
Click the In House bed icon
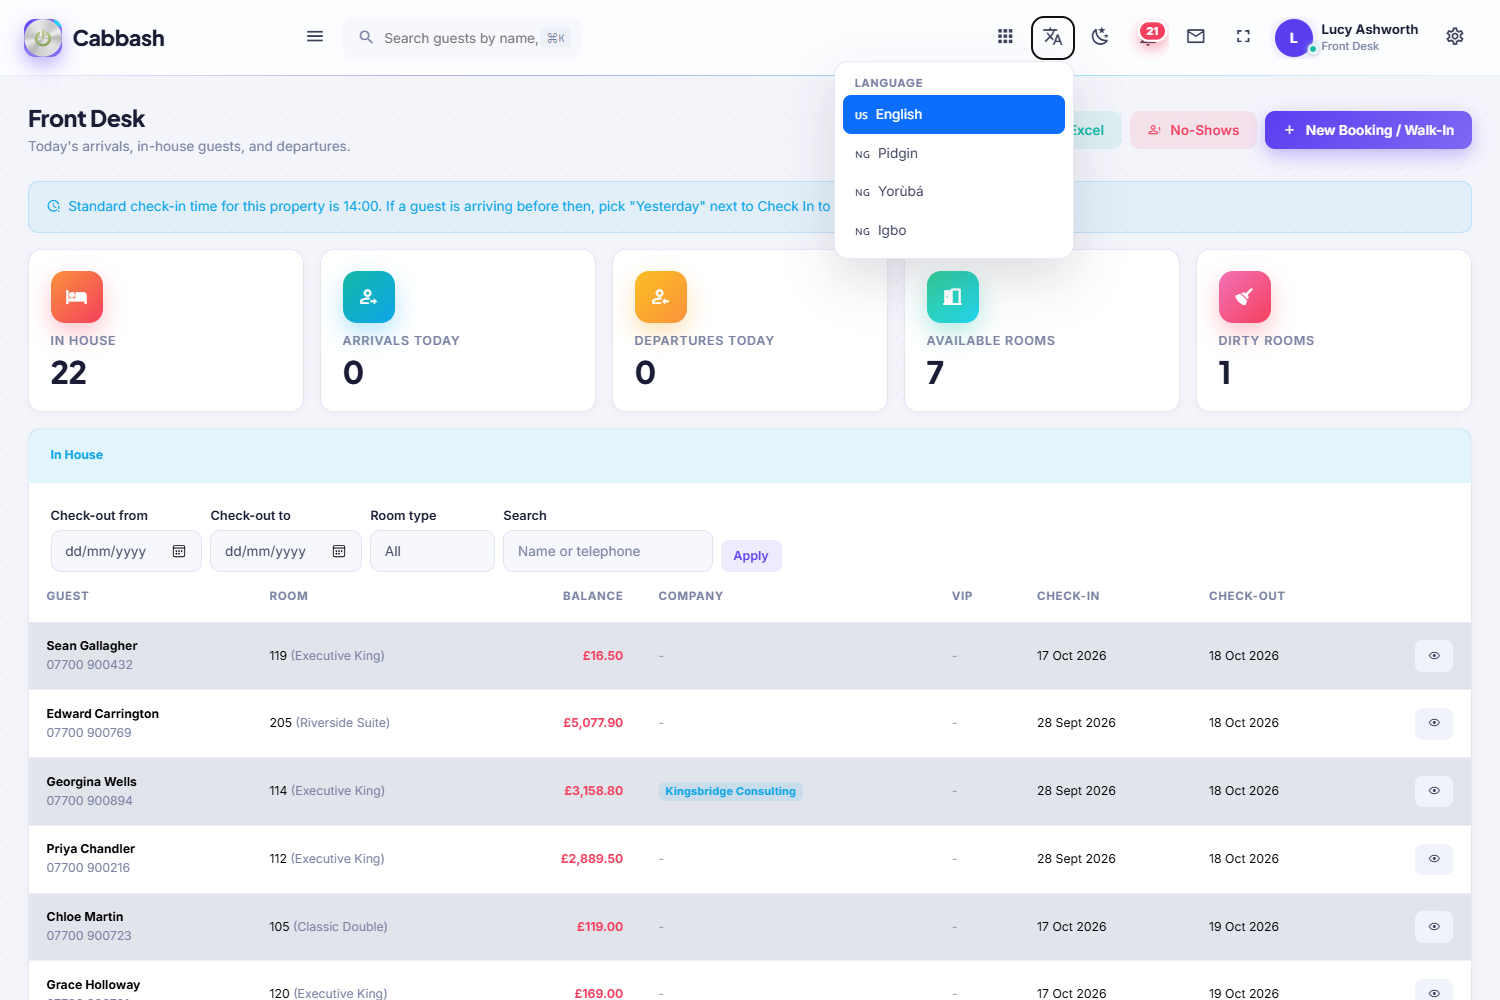77,297
